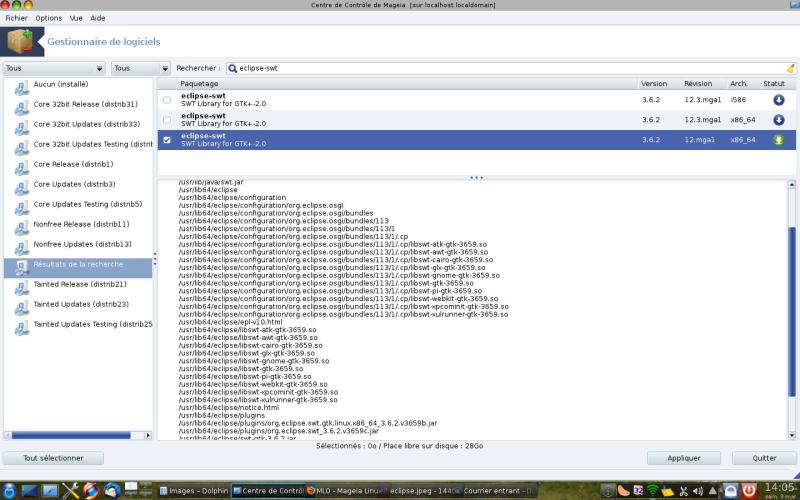The image size is (800, 500).
Task: Click the clock showing 14:05
Action: click(x=780, y=487)
